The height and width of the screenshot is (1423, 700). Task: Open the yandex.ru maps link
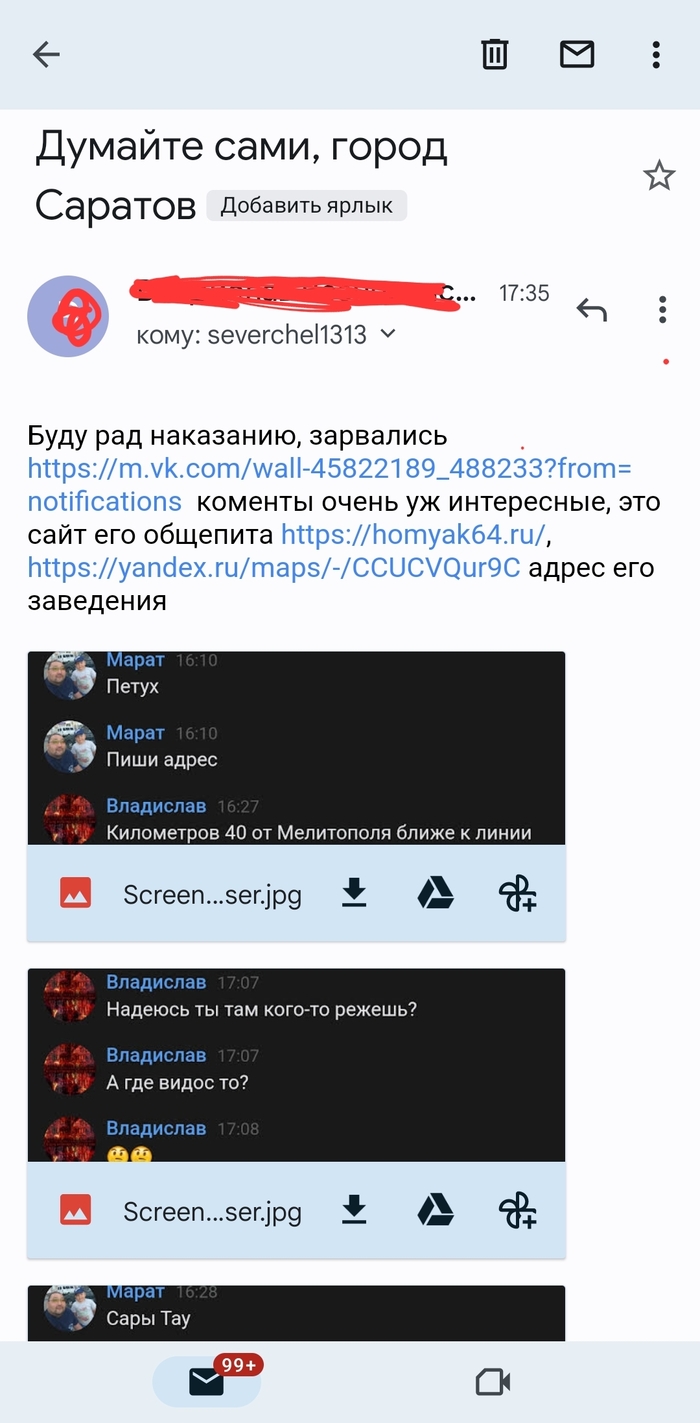274,568
